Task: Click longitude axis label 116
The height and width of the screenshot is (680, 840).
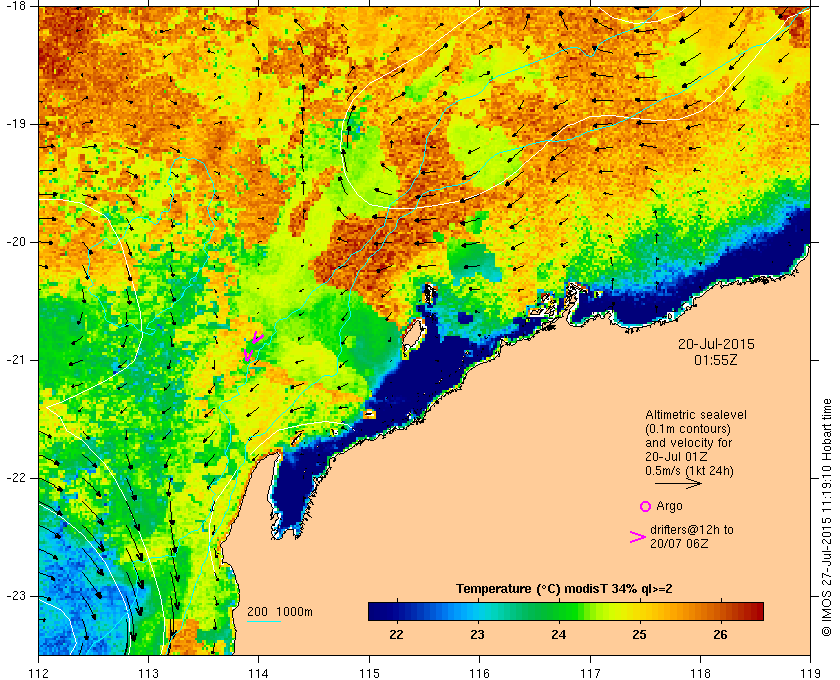Action: coord(479,672)
